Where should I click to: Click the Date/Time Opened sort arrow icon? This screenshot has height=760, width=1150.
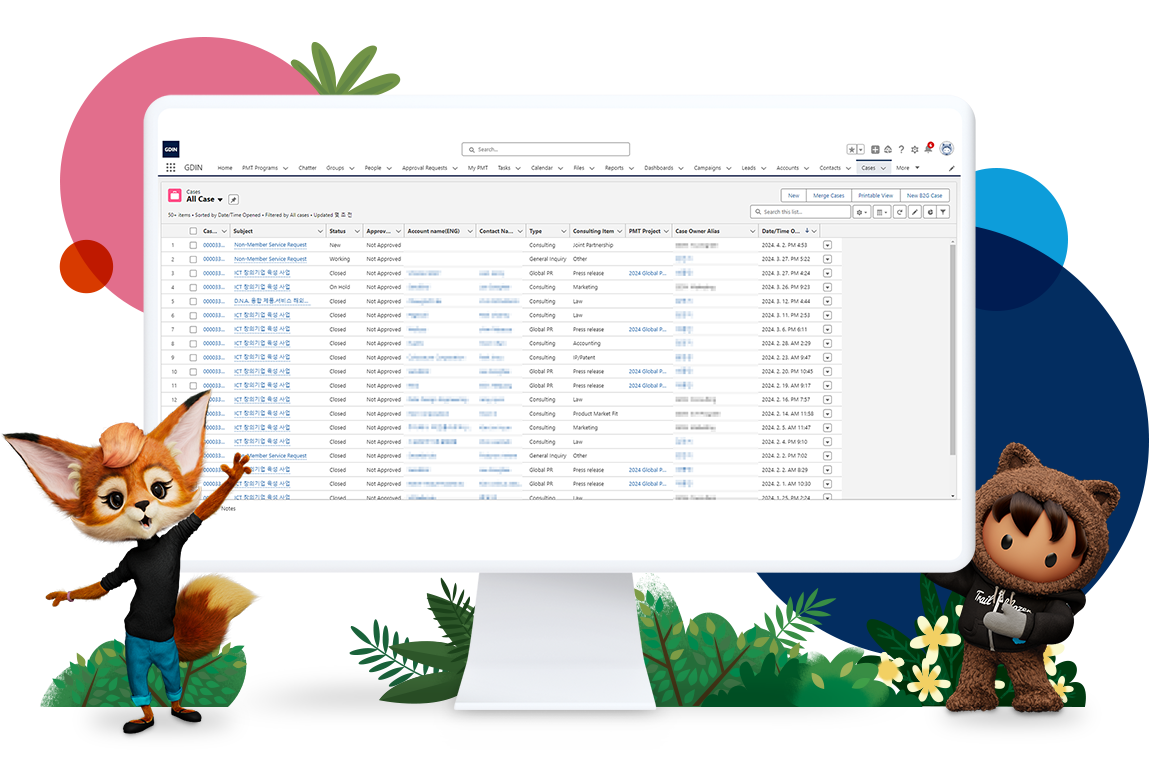coord(807,230)
